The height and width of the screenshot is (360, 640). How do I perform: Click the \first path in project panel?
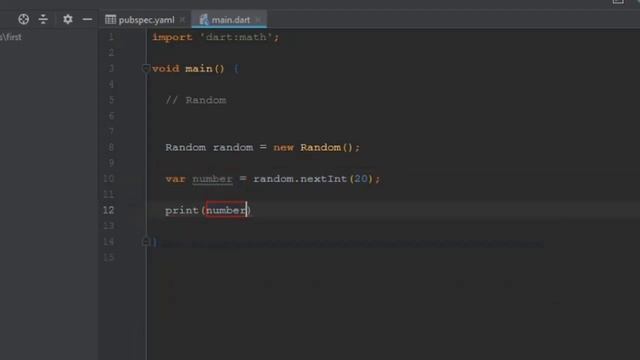click(x=11, y=37)
